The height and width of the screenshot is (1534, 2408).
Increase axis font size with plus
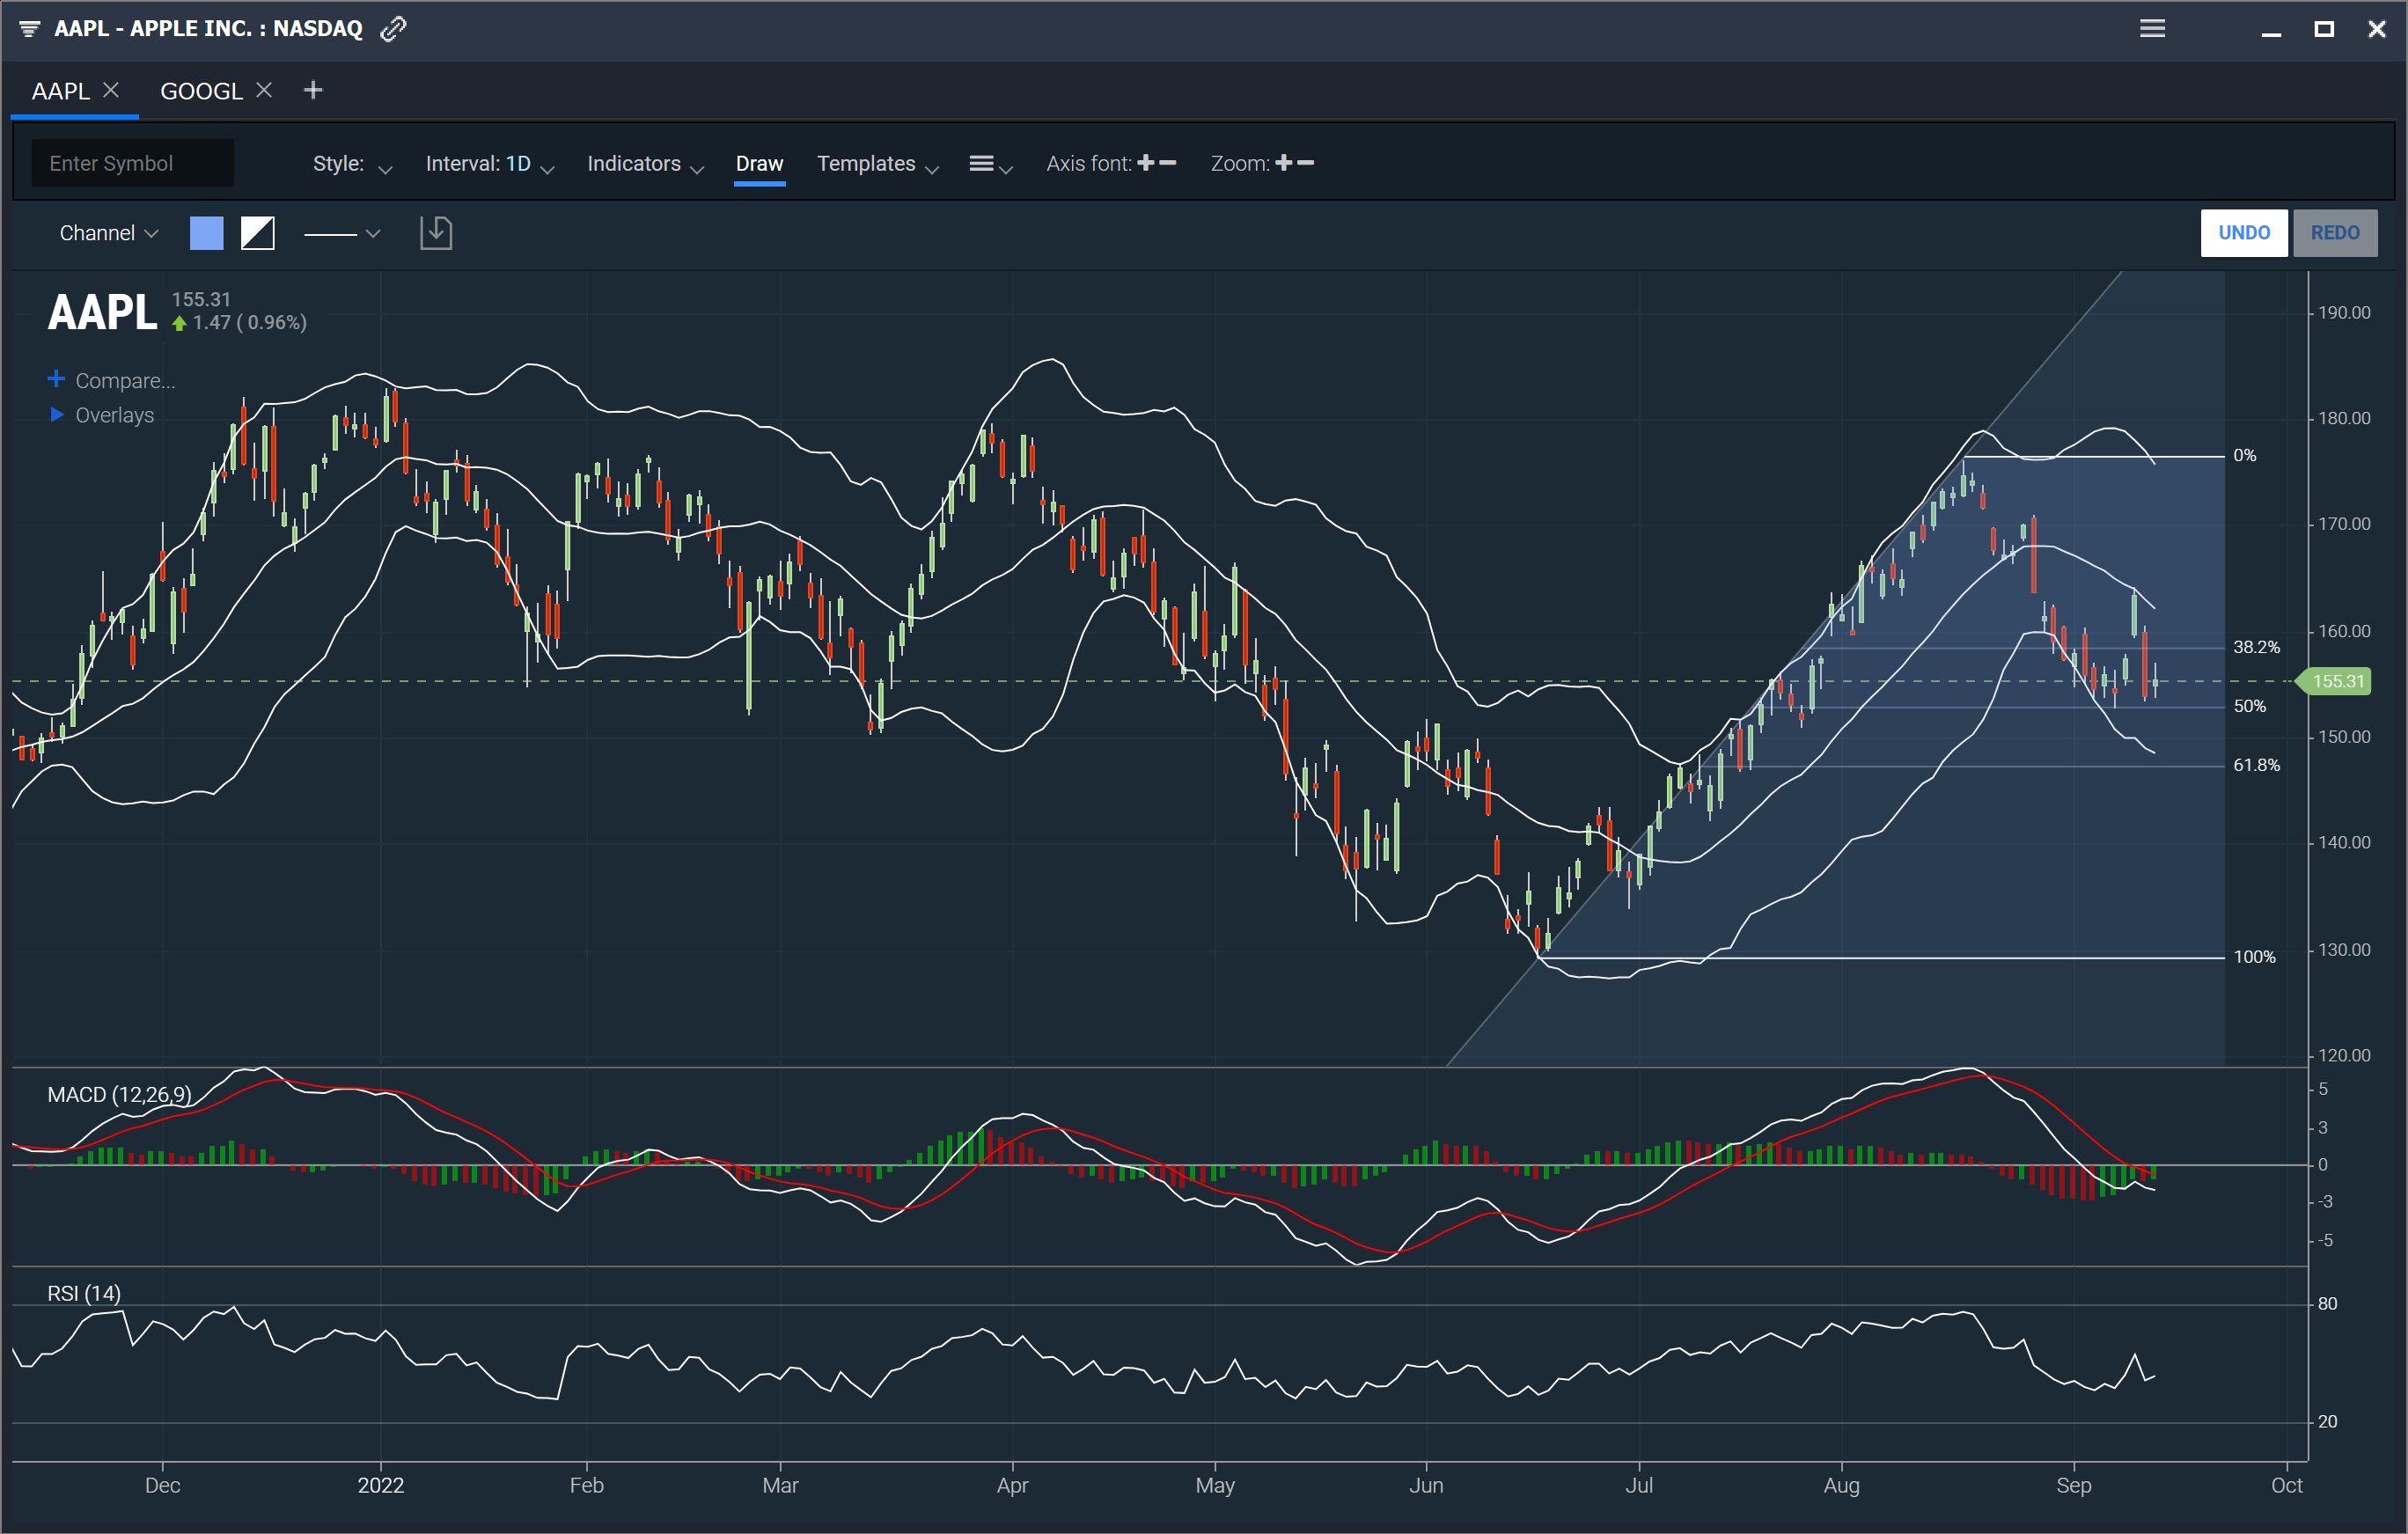point(1146,163)
